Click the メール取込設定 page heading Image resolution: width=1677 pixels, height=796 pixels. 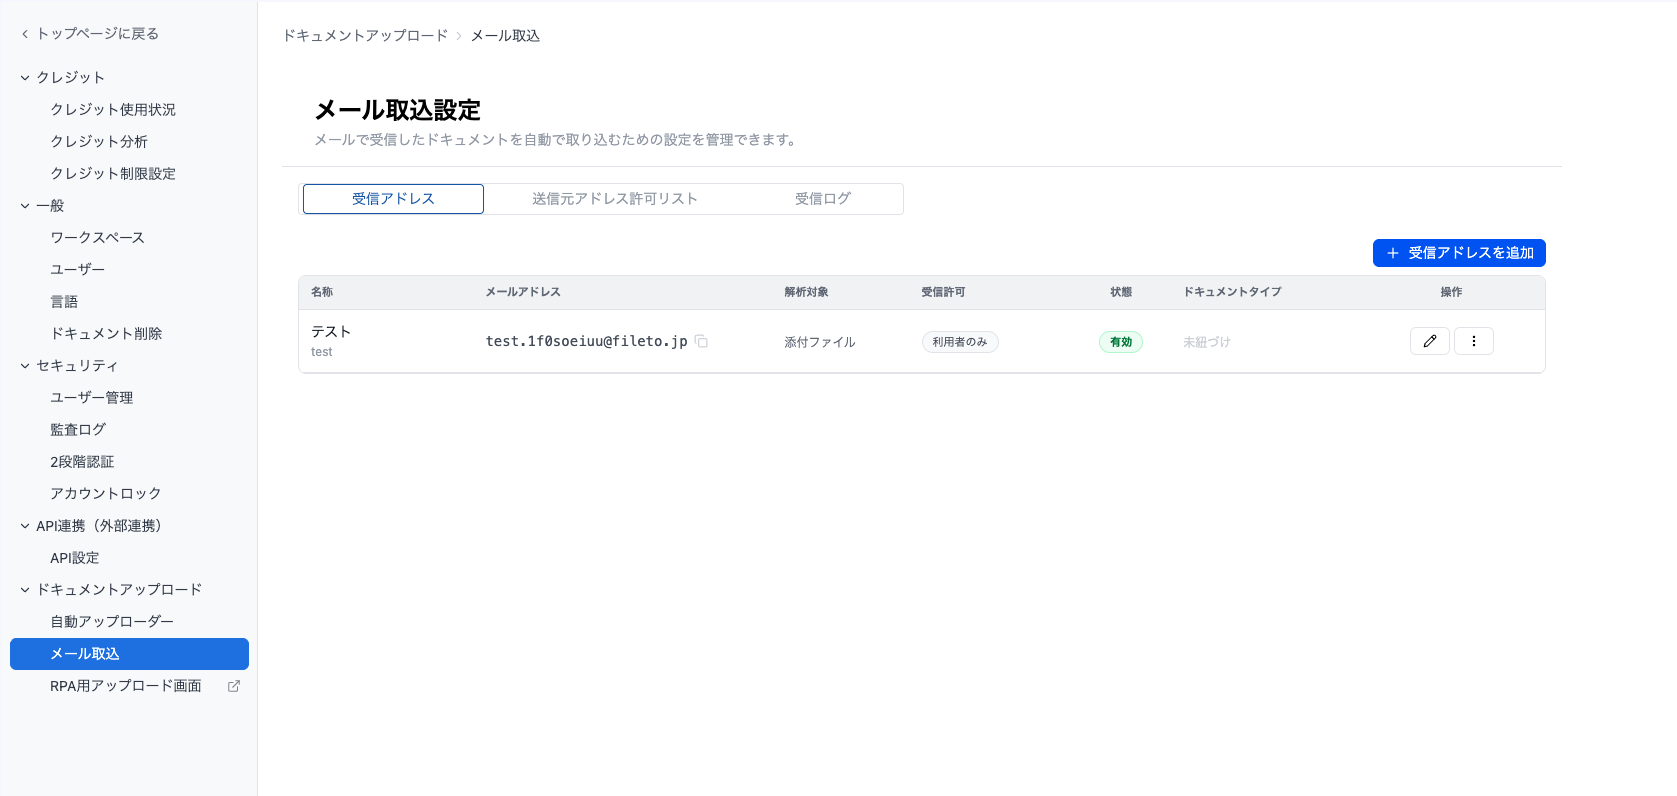398,110
